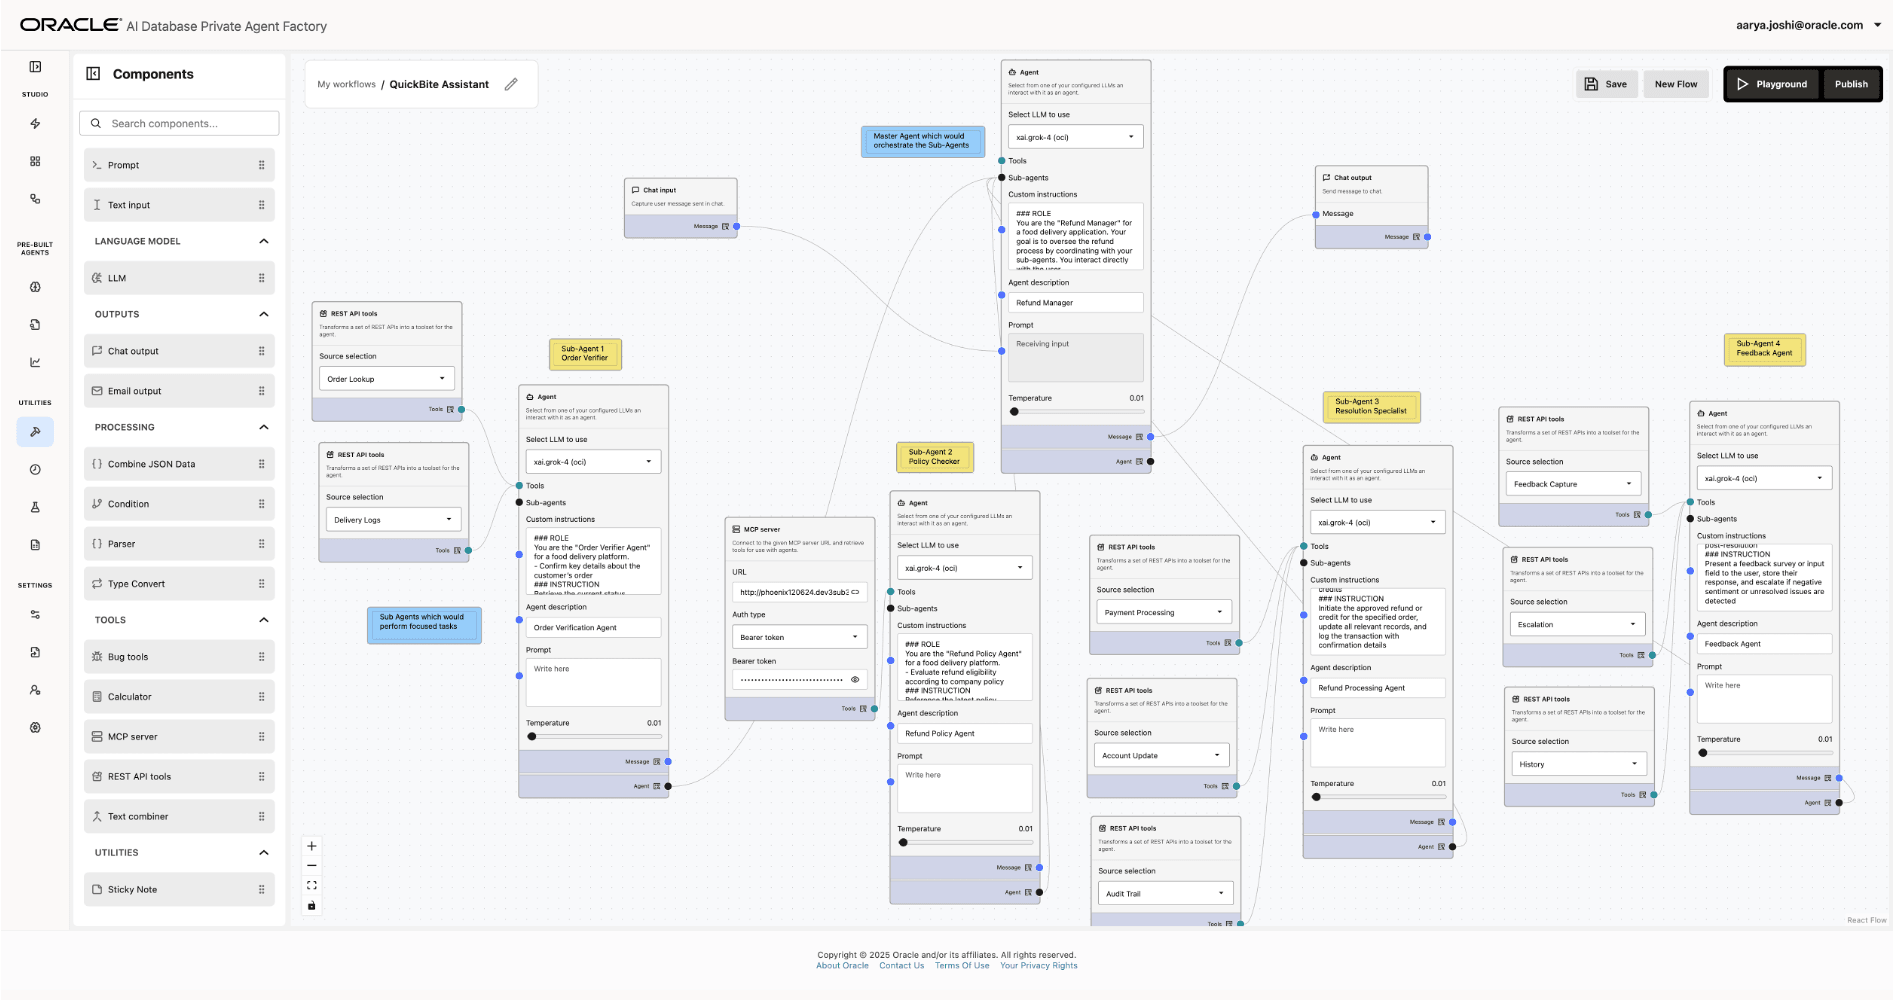Zoom into the canvas using the plus icon
The height and width of the screenshot is (1000, 1894).
coord(311,846)
